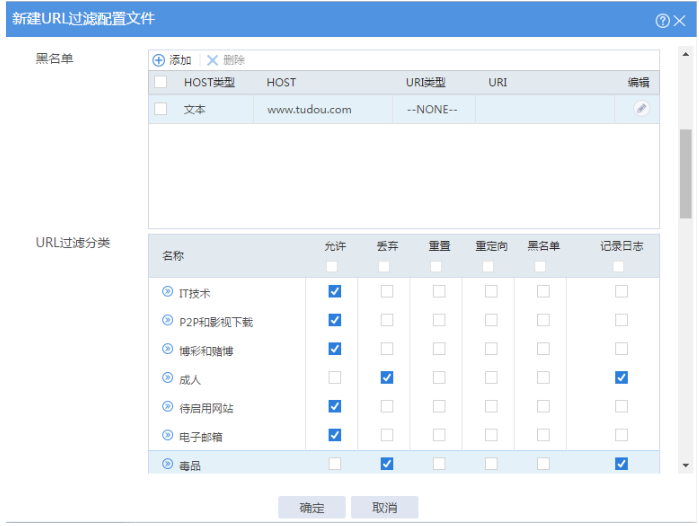699x526 pixels.
Task: Enable 记录日志 for IT技术
Action: pyautogui.click(x=621, y=292)
